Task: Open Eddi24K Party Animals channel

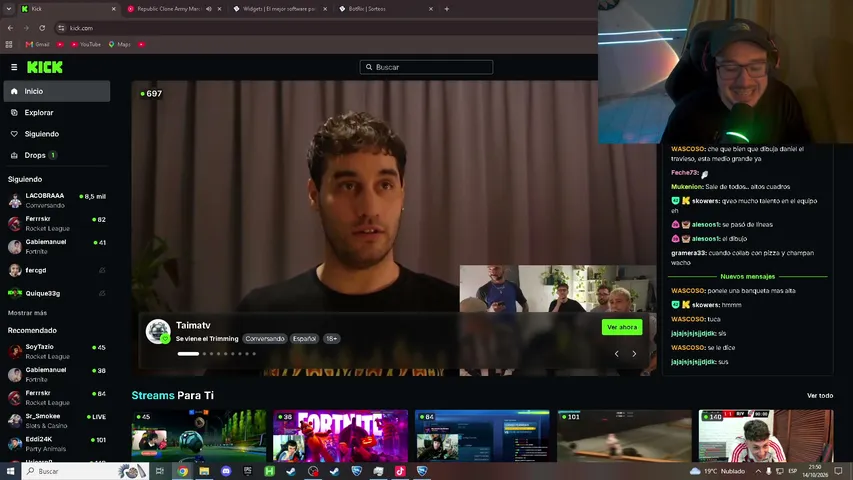Action: [x=57, y=444]
